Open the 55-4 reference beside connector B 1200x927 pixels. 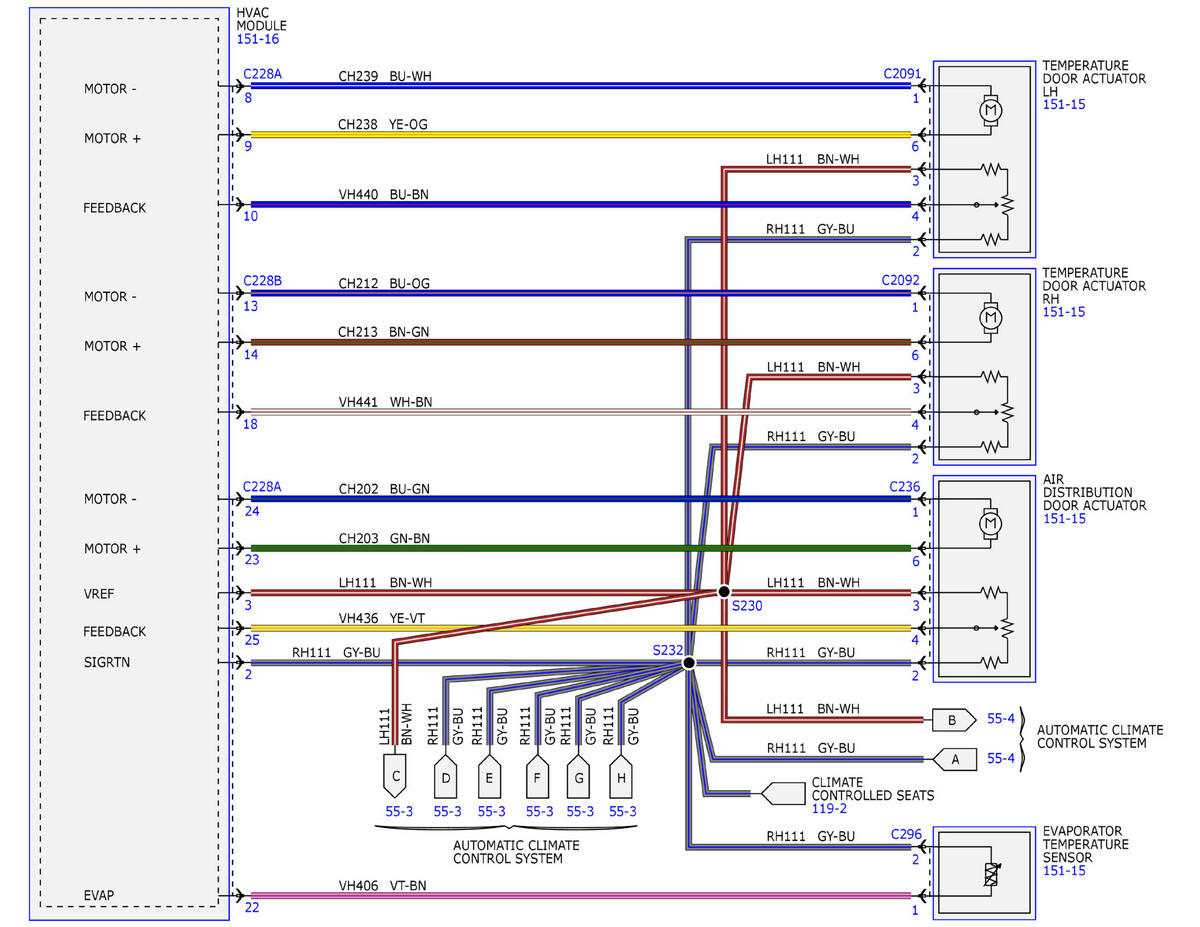click(x=1001, y=719)
